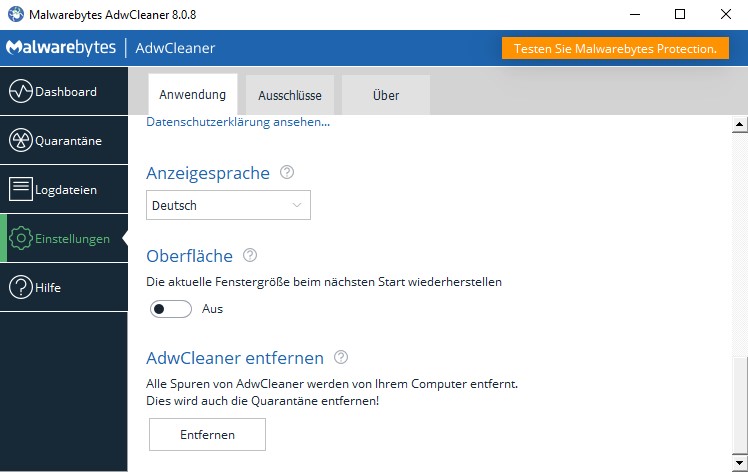This screenshot has width=748, height=472.
Task: Click help icon beside Anzeigesprache
Action: 288,172
